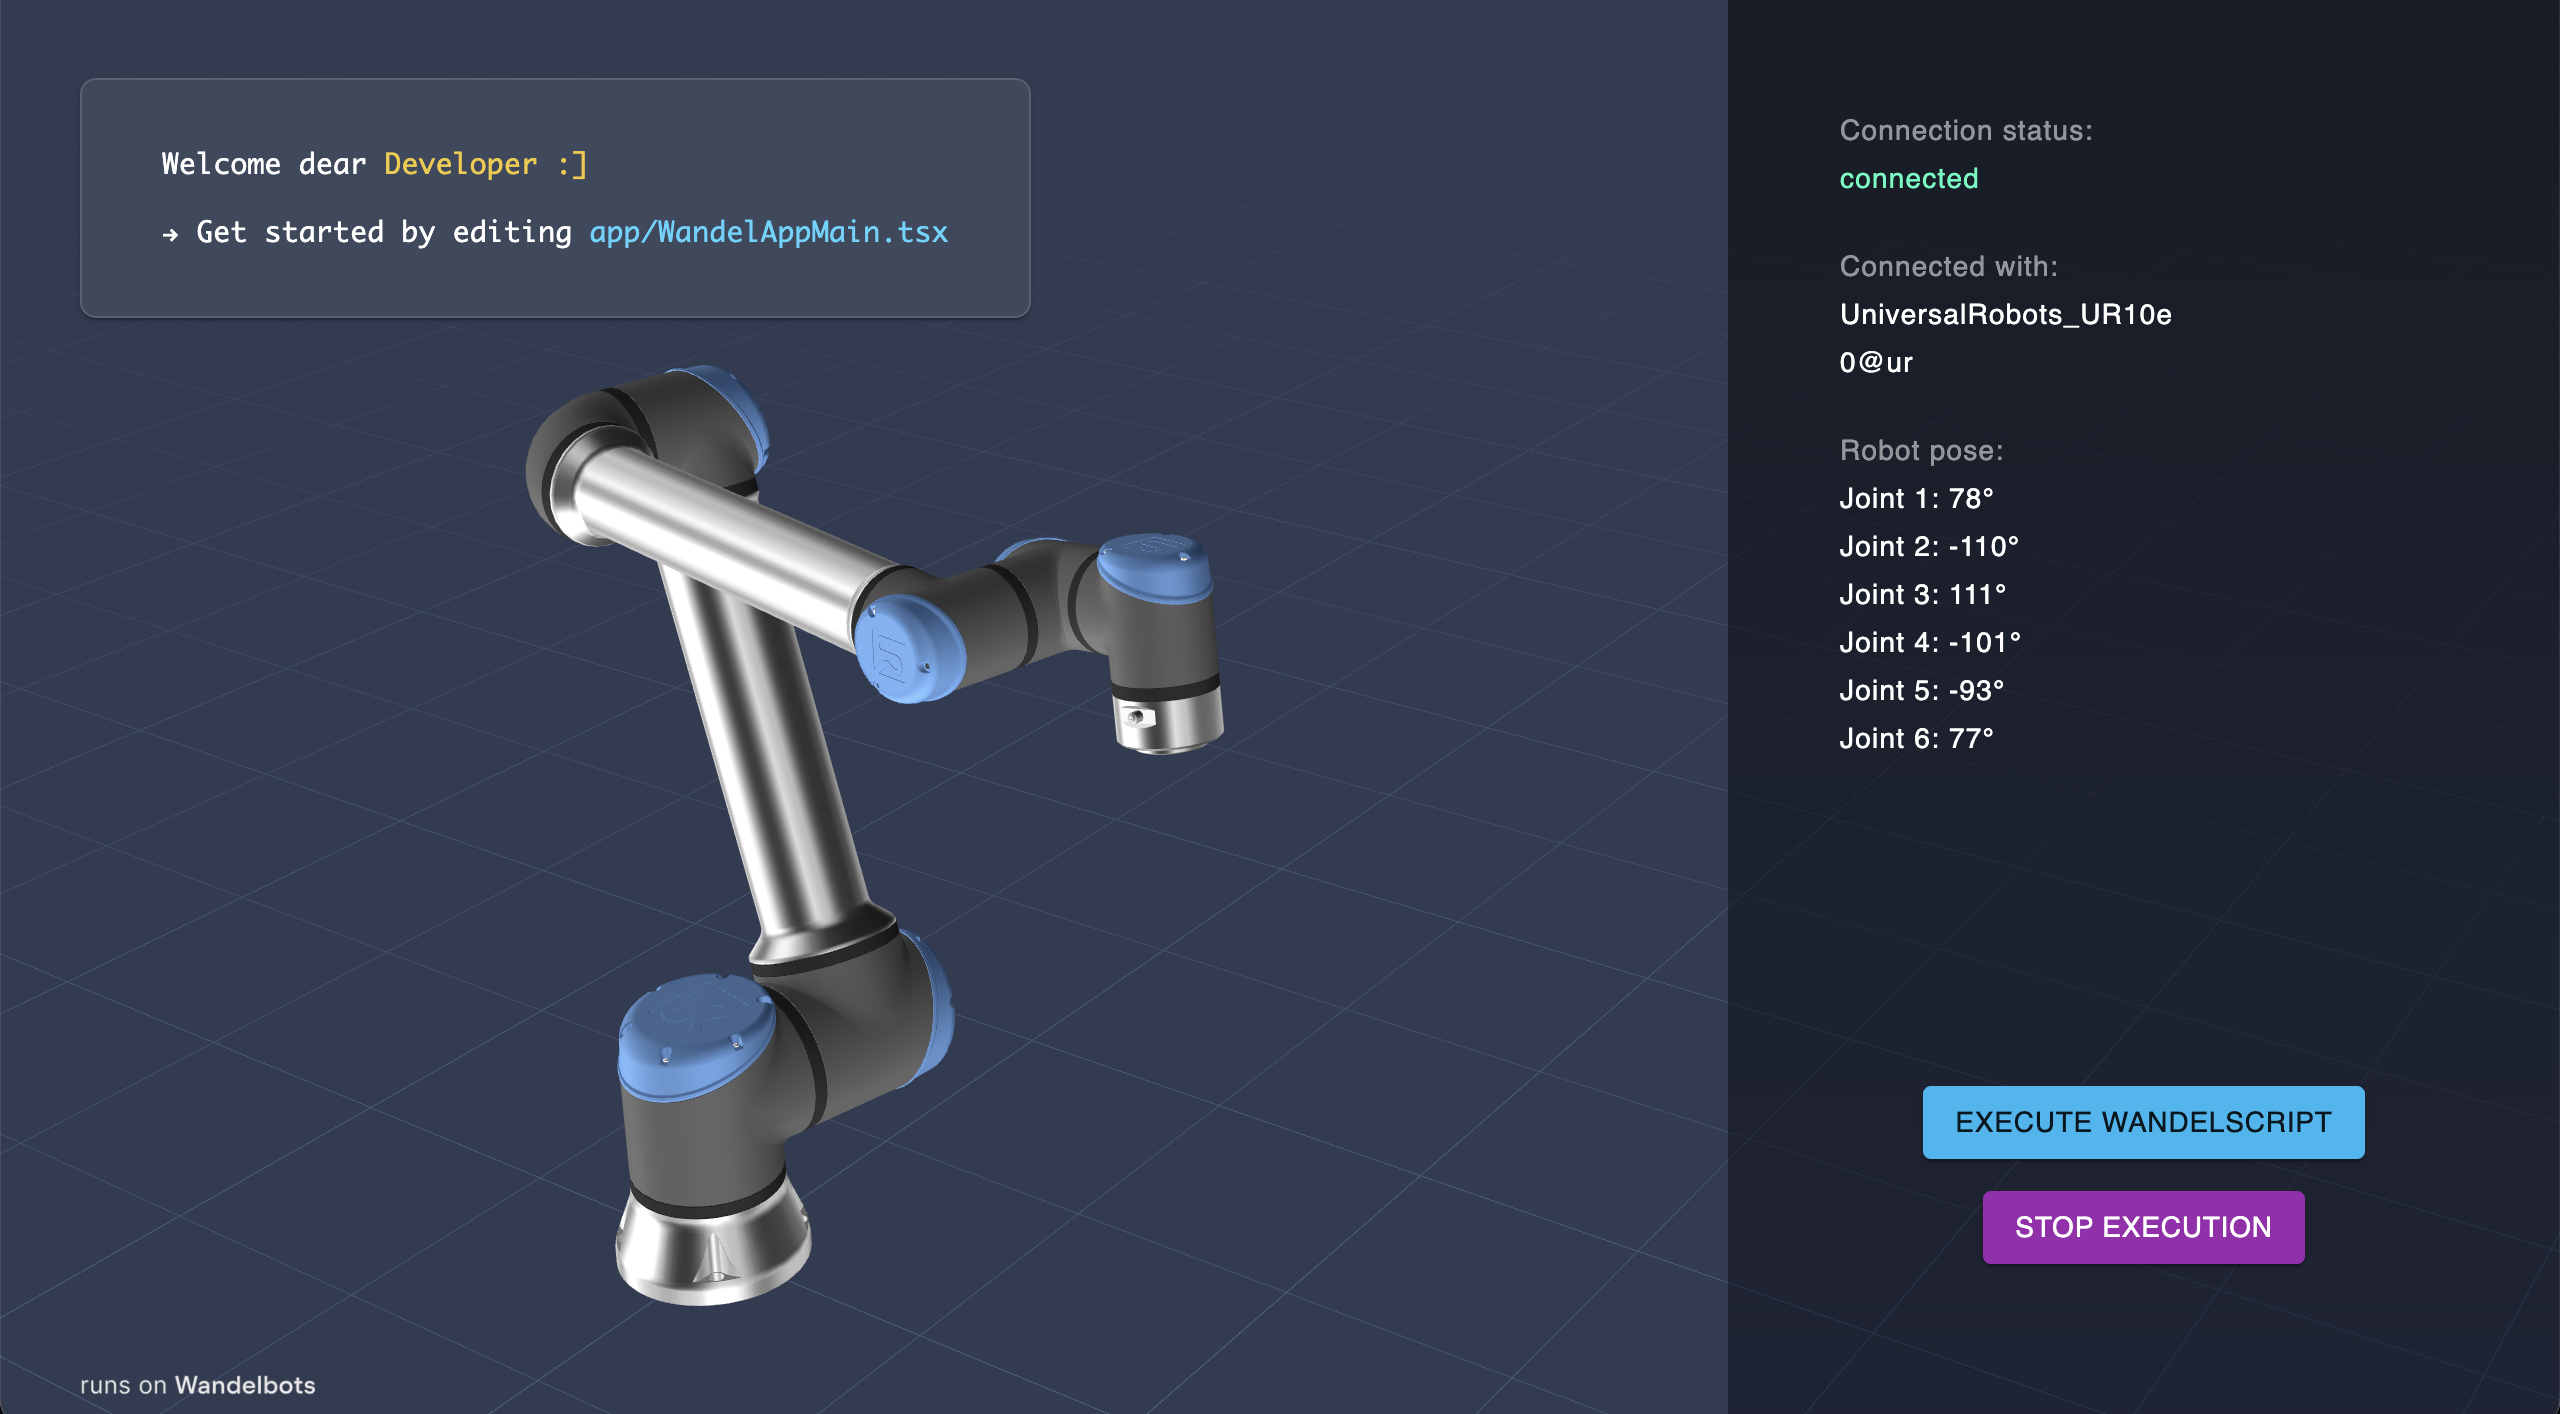The height and width of the screenshot is (1414, 2560).
Task: Select the 'connected' status text
Action: [x=1908, y=178]
